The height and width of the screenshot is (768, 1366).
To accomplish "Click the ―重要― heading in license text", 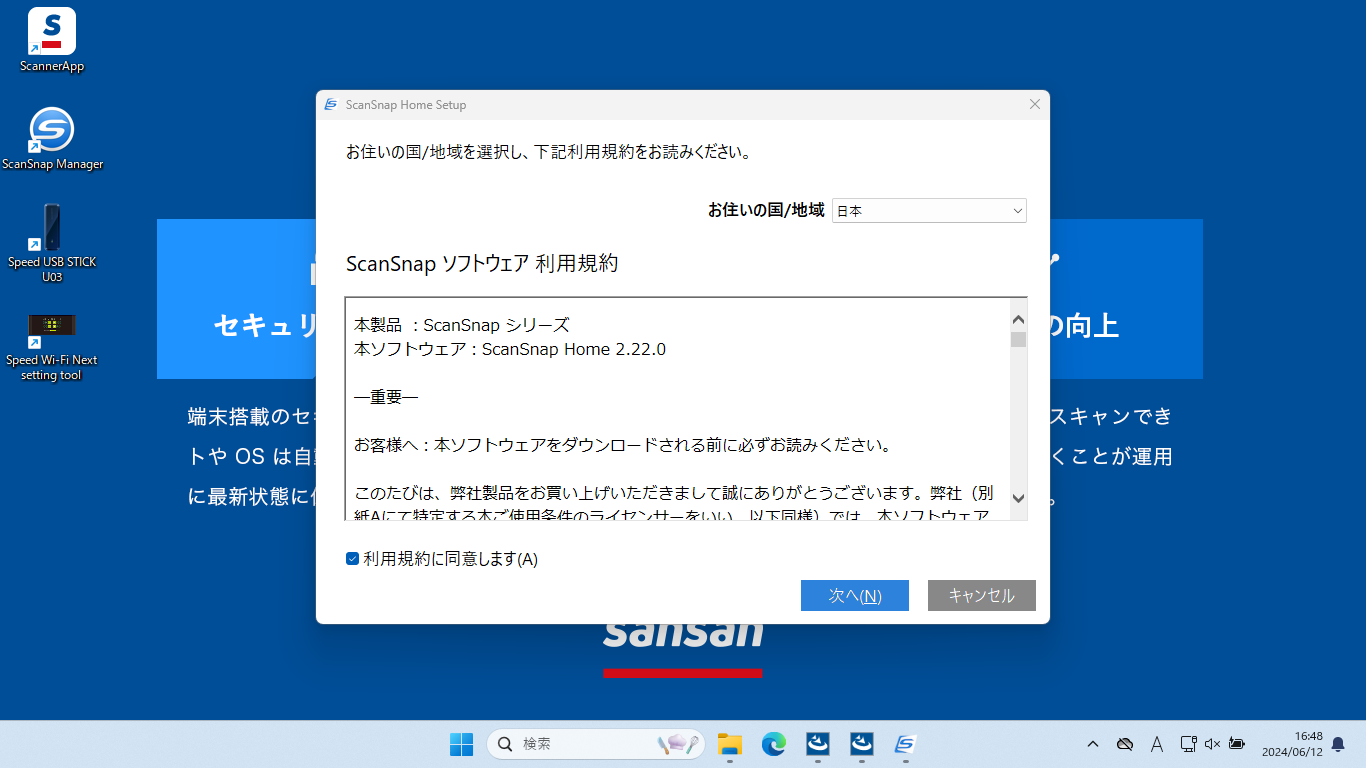I will click(x=386, y=397).
